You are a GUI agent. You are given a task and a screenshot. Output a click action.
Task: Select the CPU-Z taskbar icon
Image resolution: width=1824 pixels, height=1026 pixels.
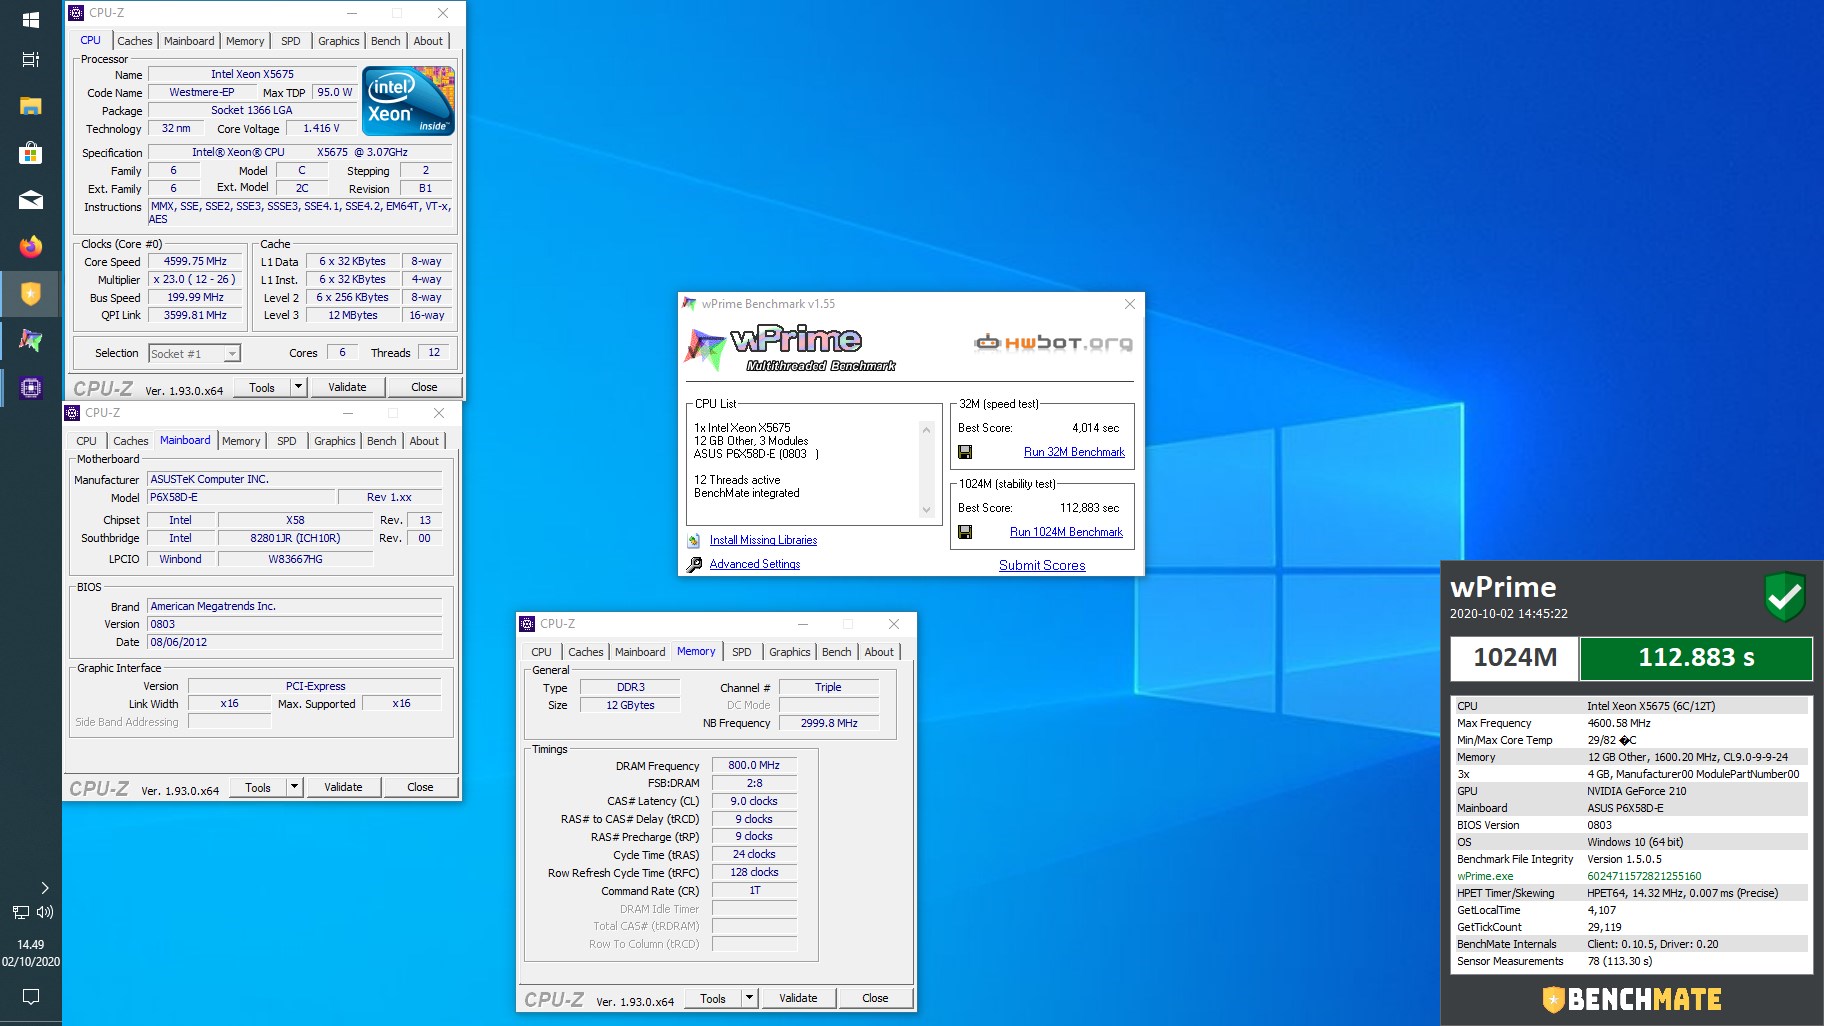[x=30, y=387]
